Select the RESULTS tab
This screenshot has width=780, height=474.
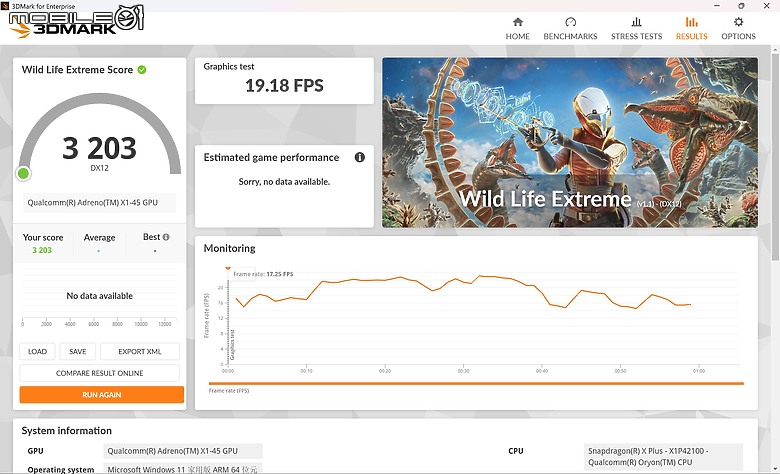pos(691,29)
